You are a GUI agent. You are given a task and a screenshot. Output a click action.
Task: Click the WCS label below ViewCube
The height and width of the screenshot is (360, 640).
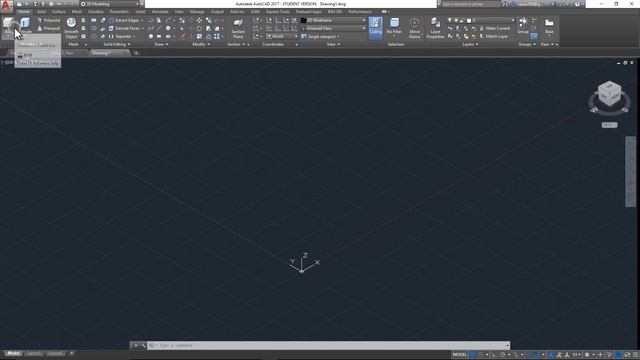[x=609, y=125]
